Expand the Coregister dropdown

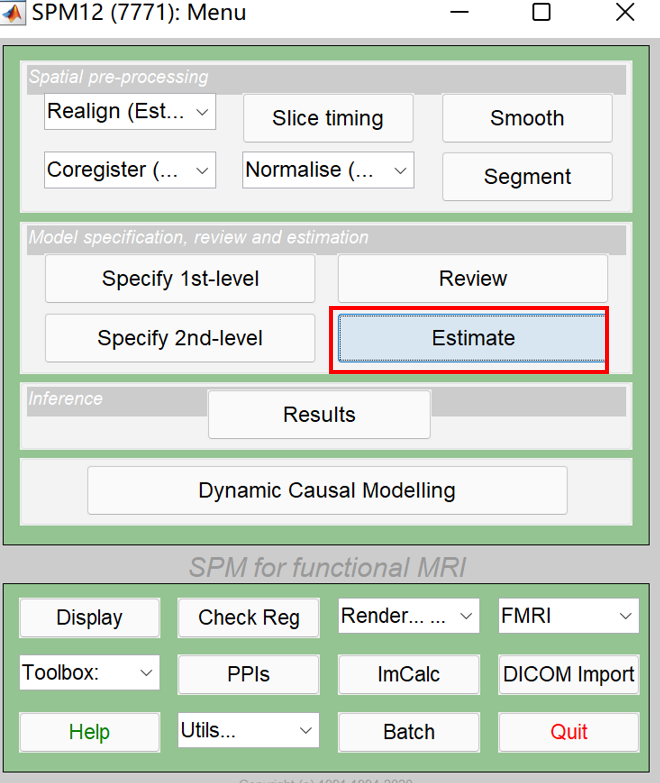[130, 170]
